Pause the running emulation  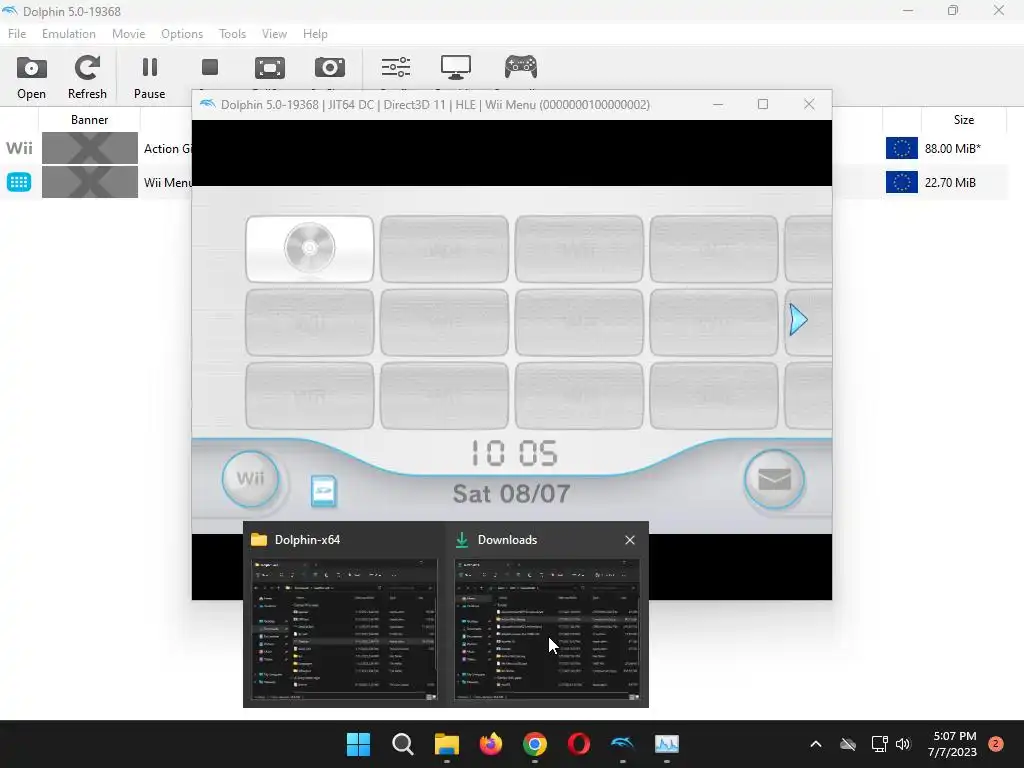coord(150,78)
